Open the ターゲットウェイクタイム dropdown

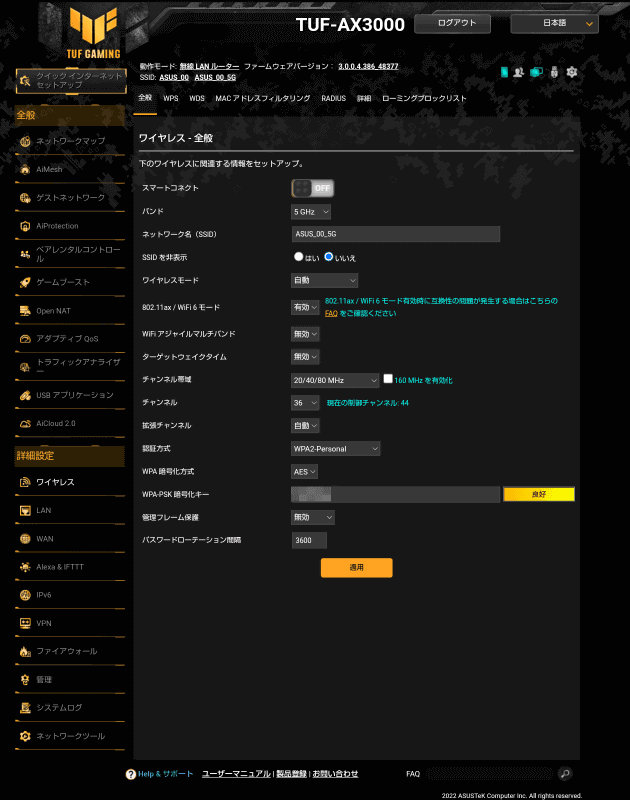[x=306, y=357]
